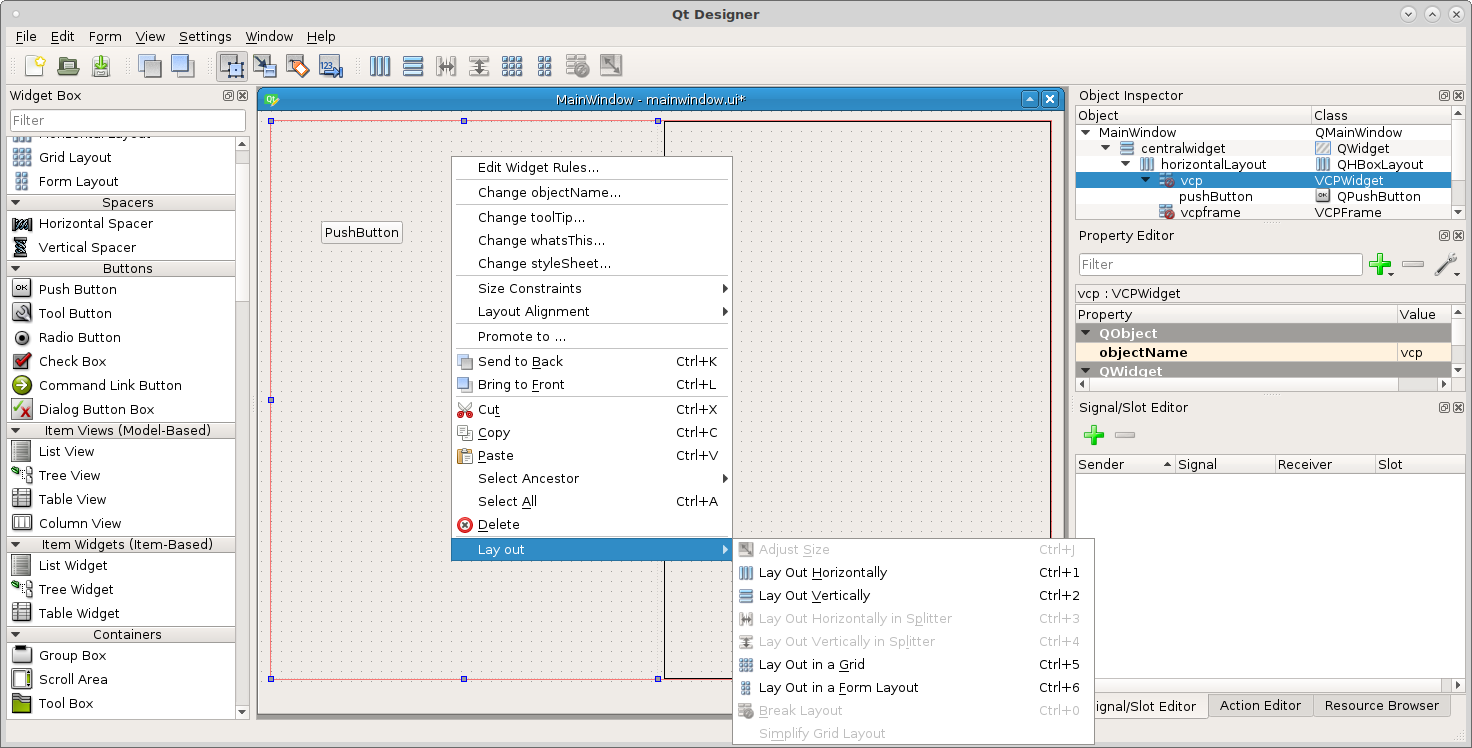Open Size Constraints submenu
This screenshot has width=1472, height=748.
(592, 288)
